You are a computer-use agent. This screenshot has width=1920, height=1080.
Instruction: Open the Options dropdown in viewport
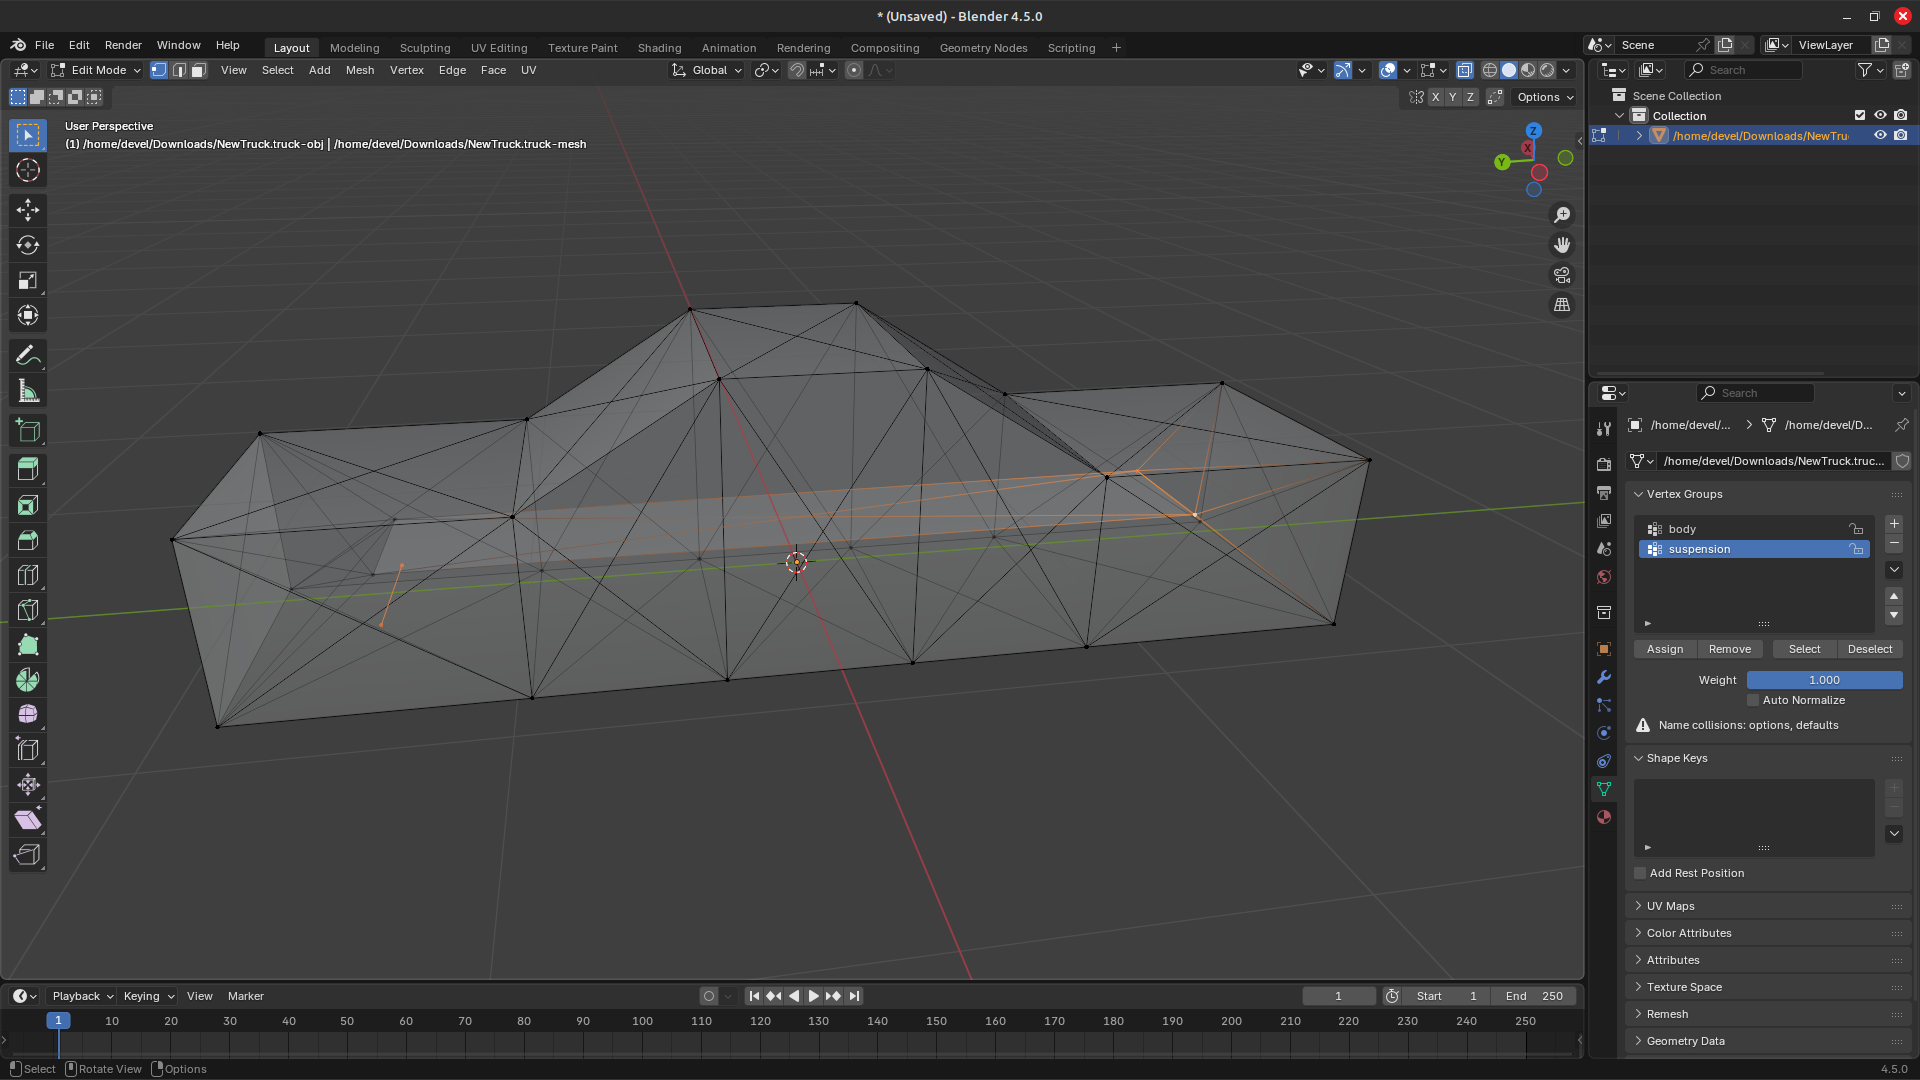point(1545,97)
